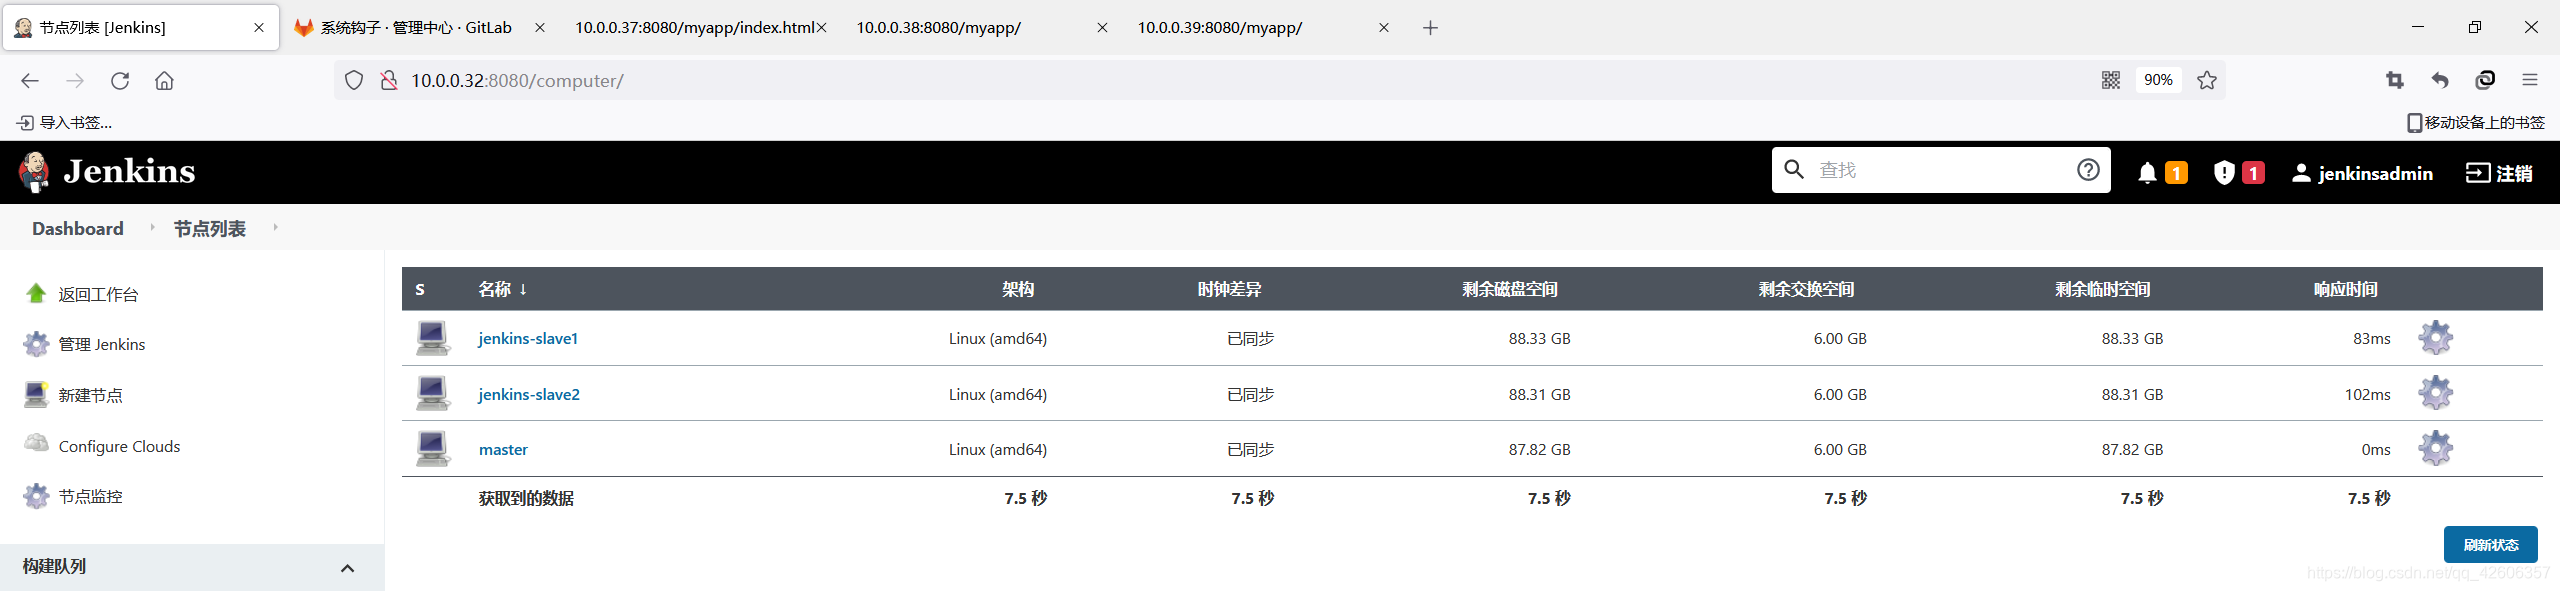Screen dimensions: 2560x591
Task: Click jenkins-slave1 computer icon
Action: pos(433,338)
